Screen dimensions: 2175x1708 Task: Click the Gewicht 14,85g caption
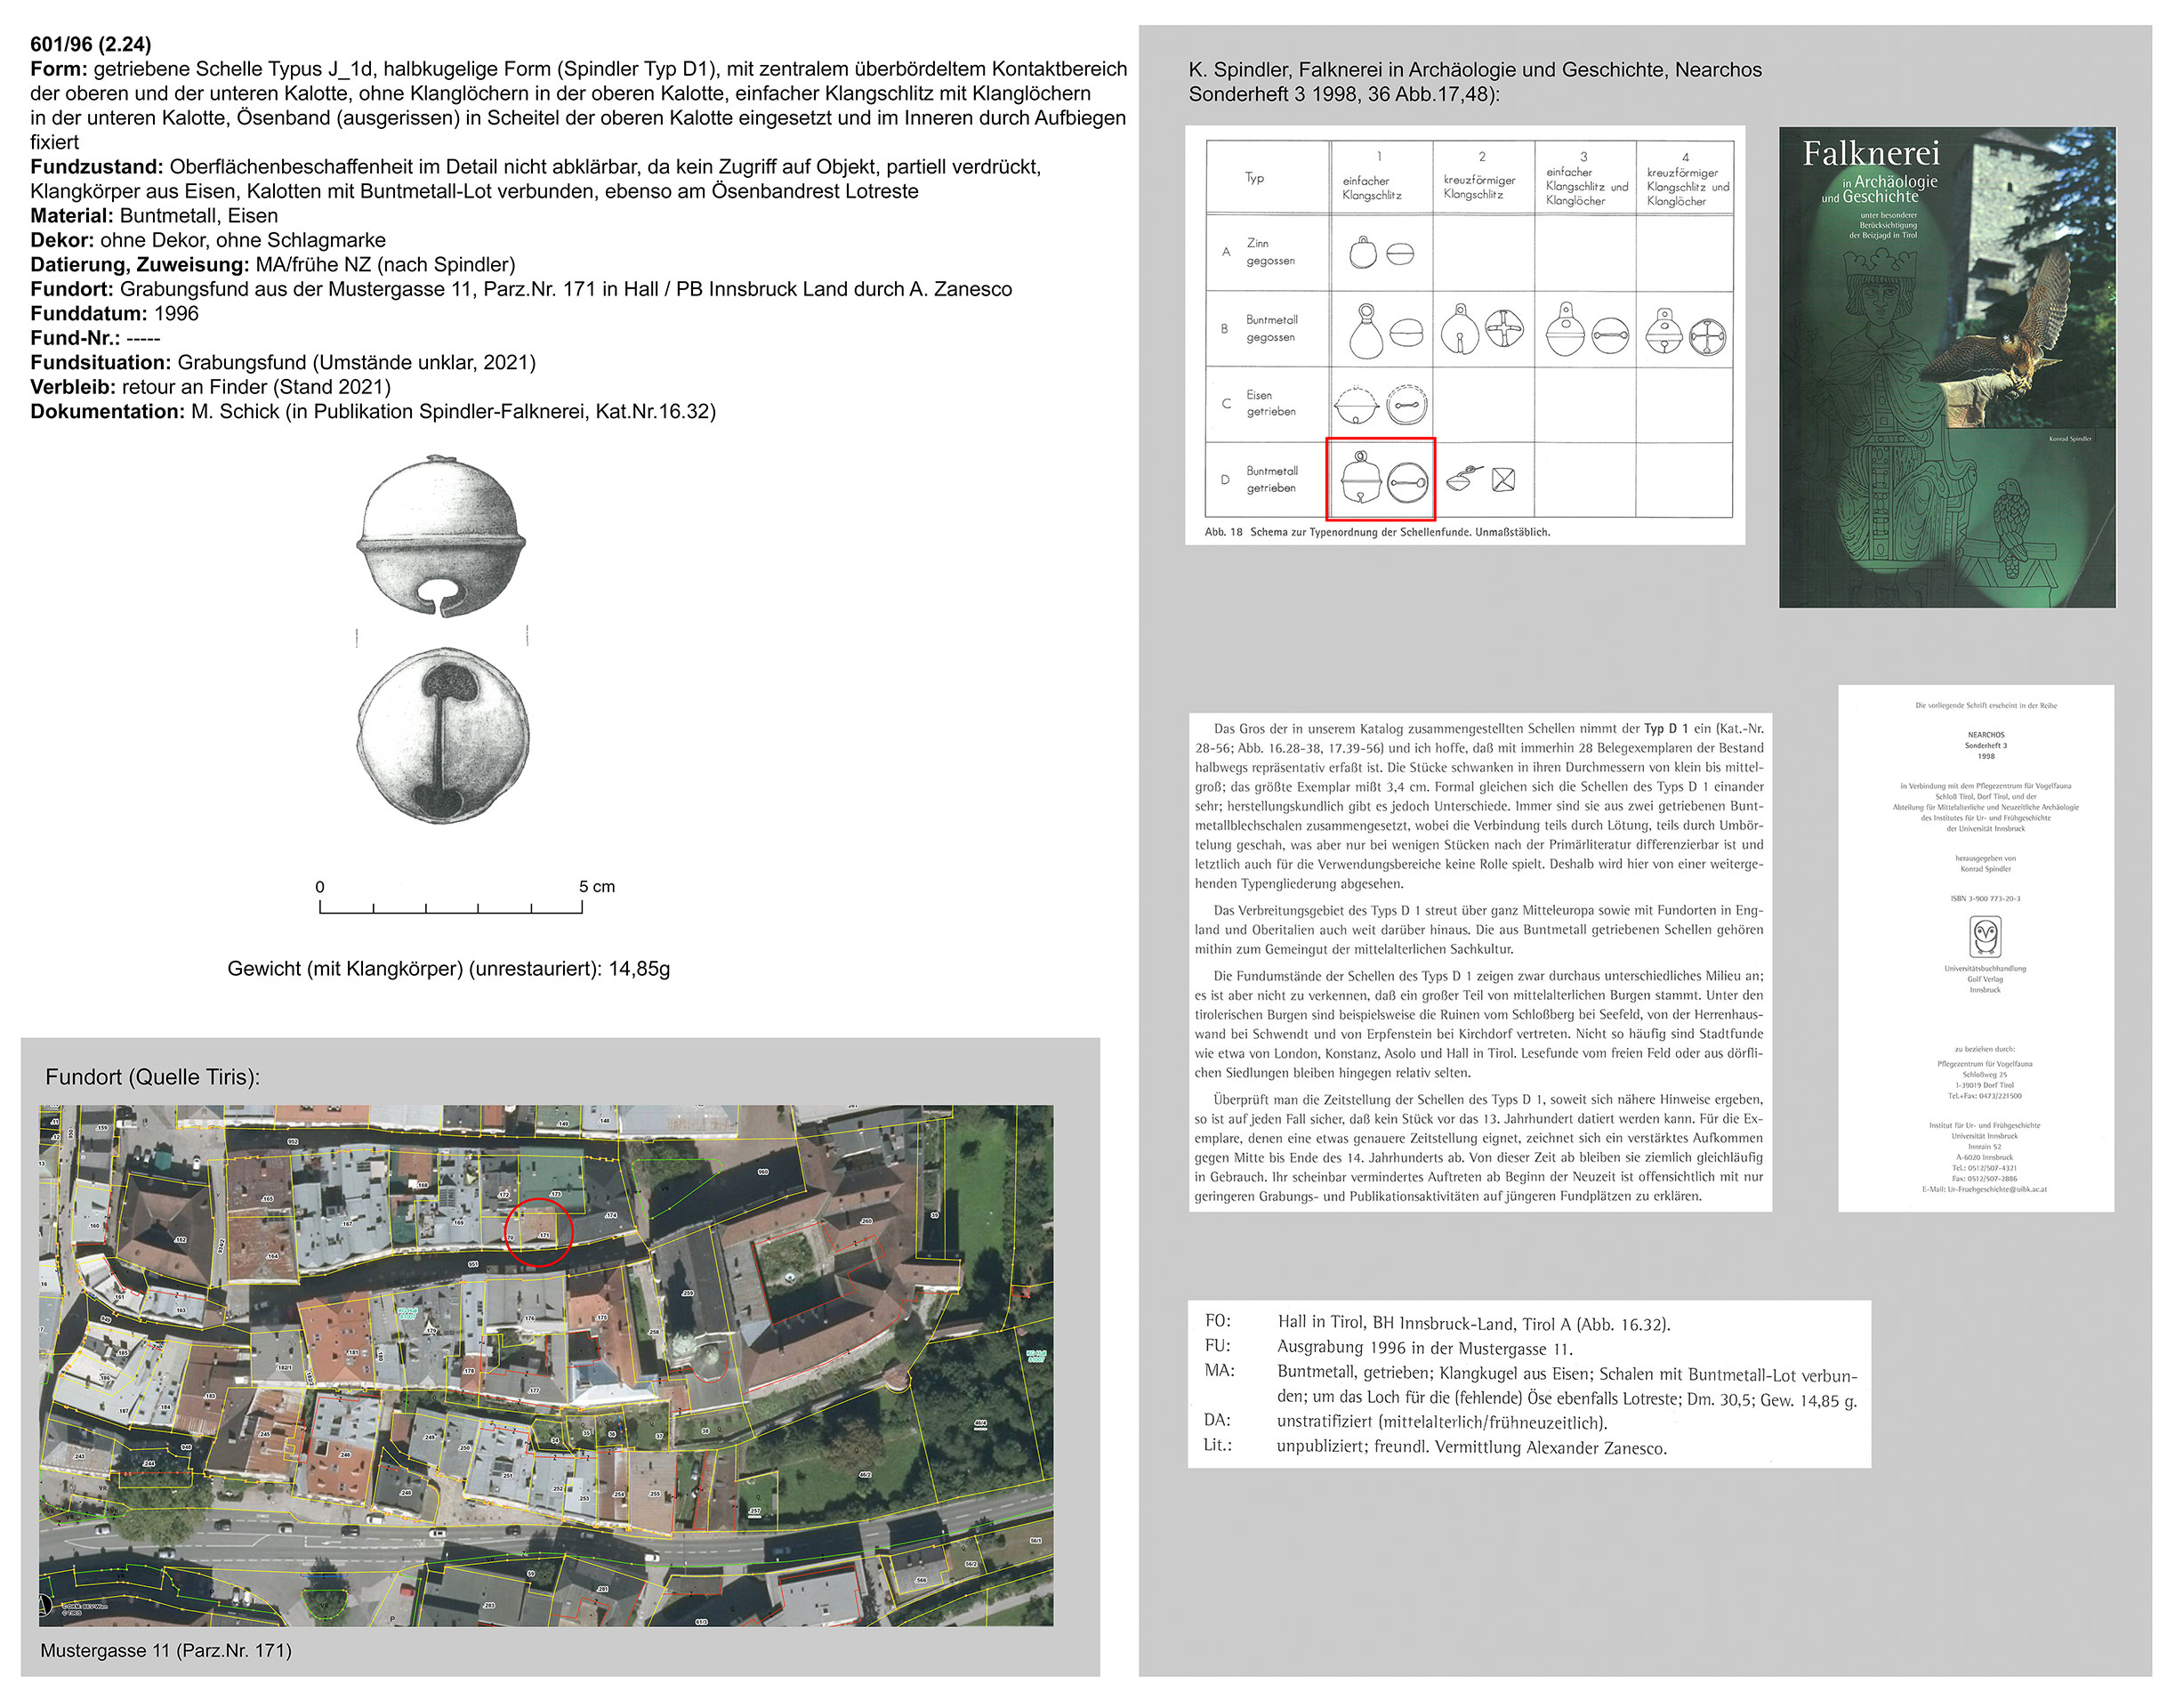click(448, 968)
